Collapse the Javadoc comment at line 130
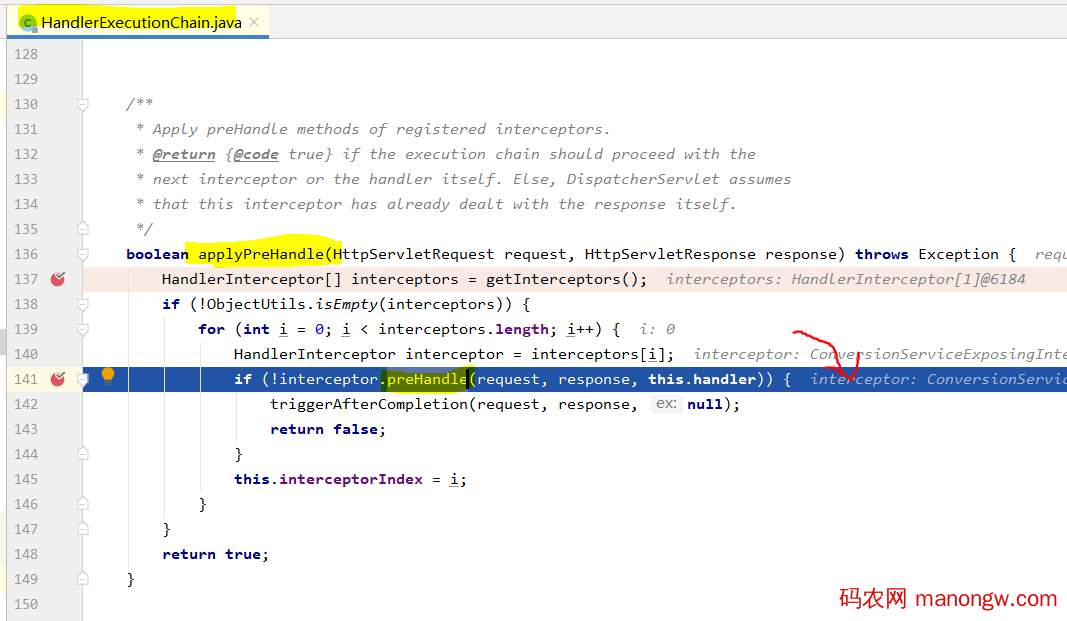This screenshot has width=1067, height=621. pos(84,104)
